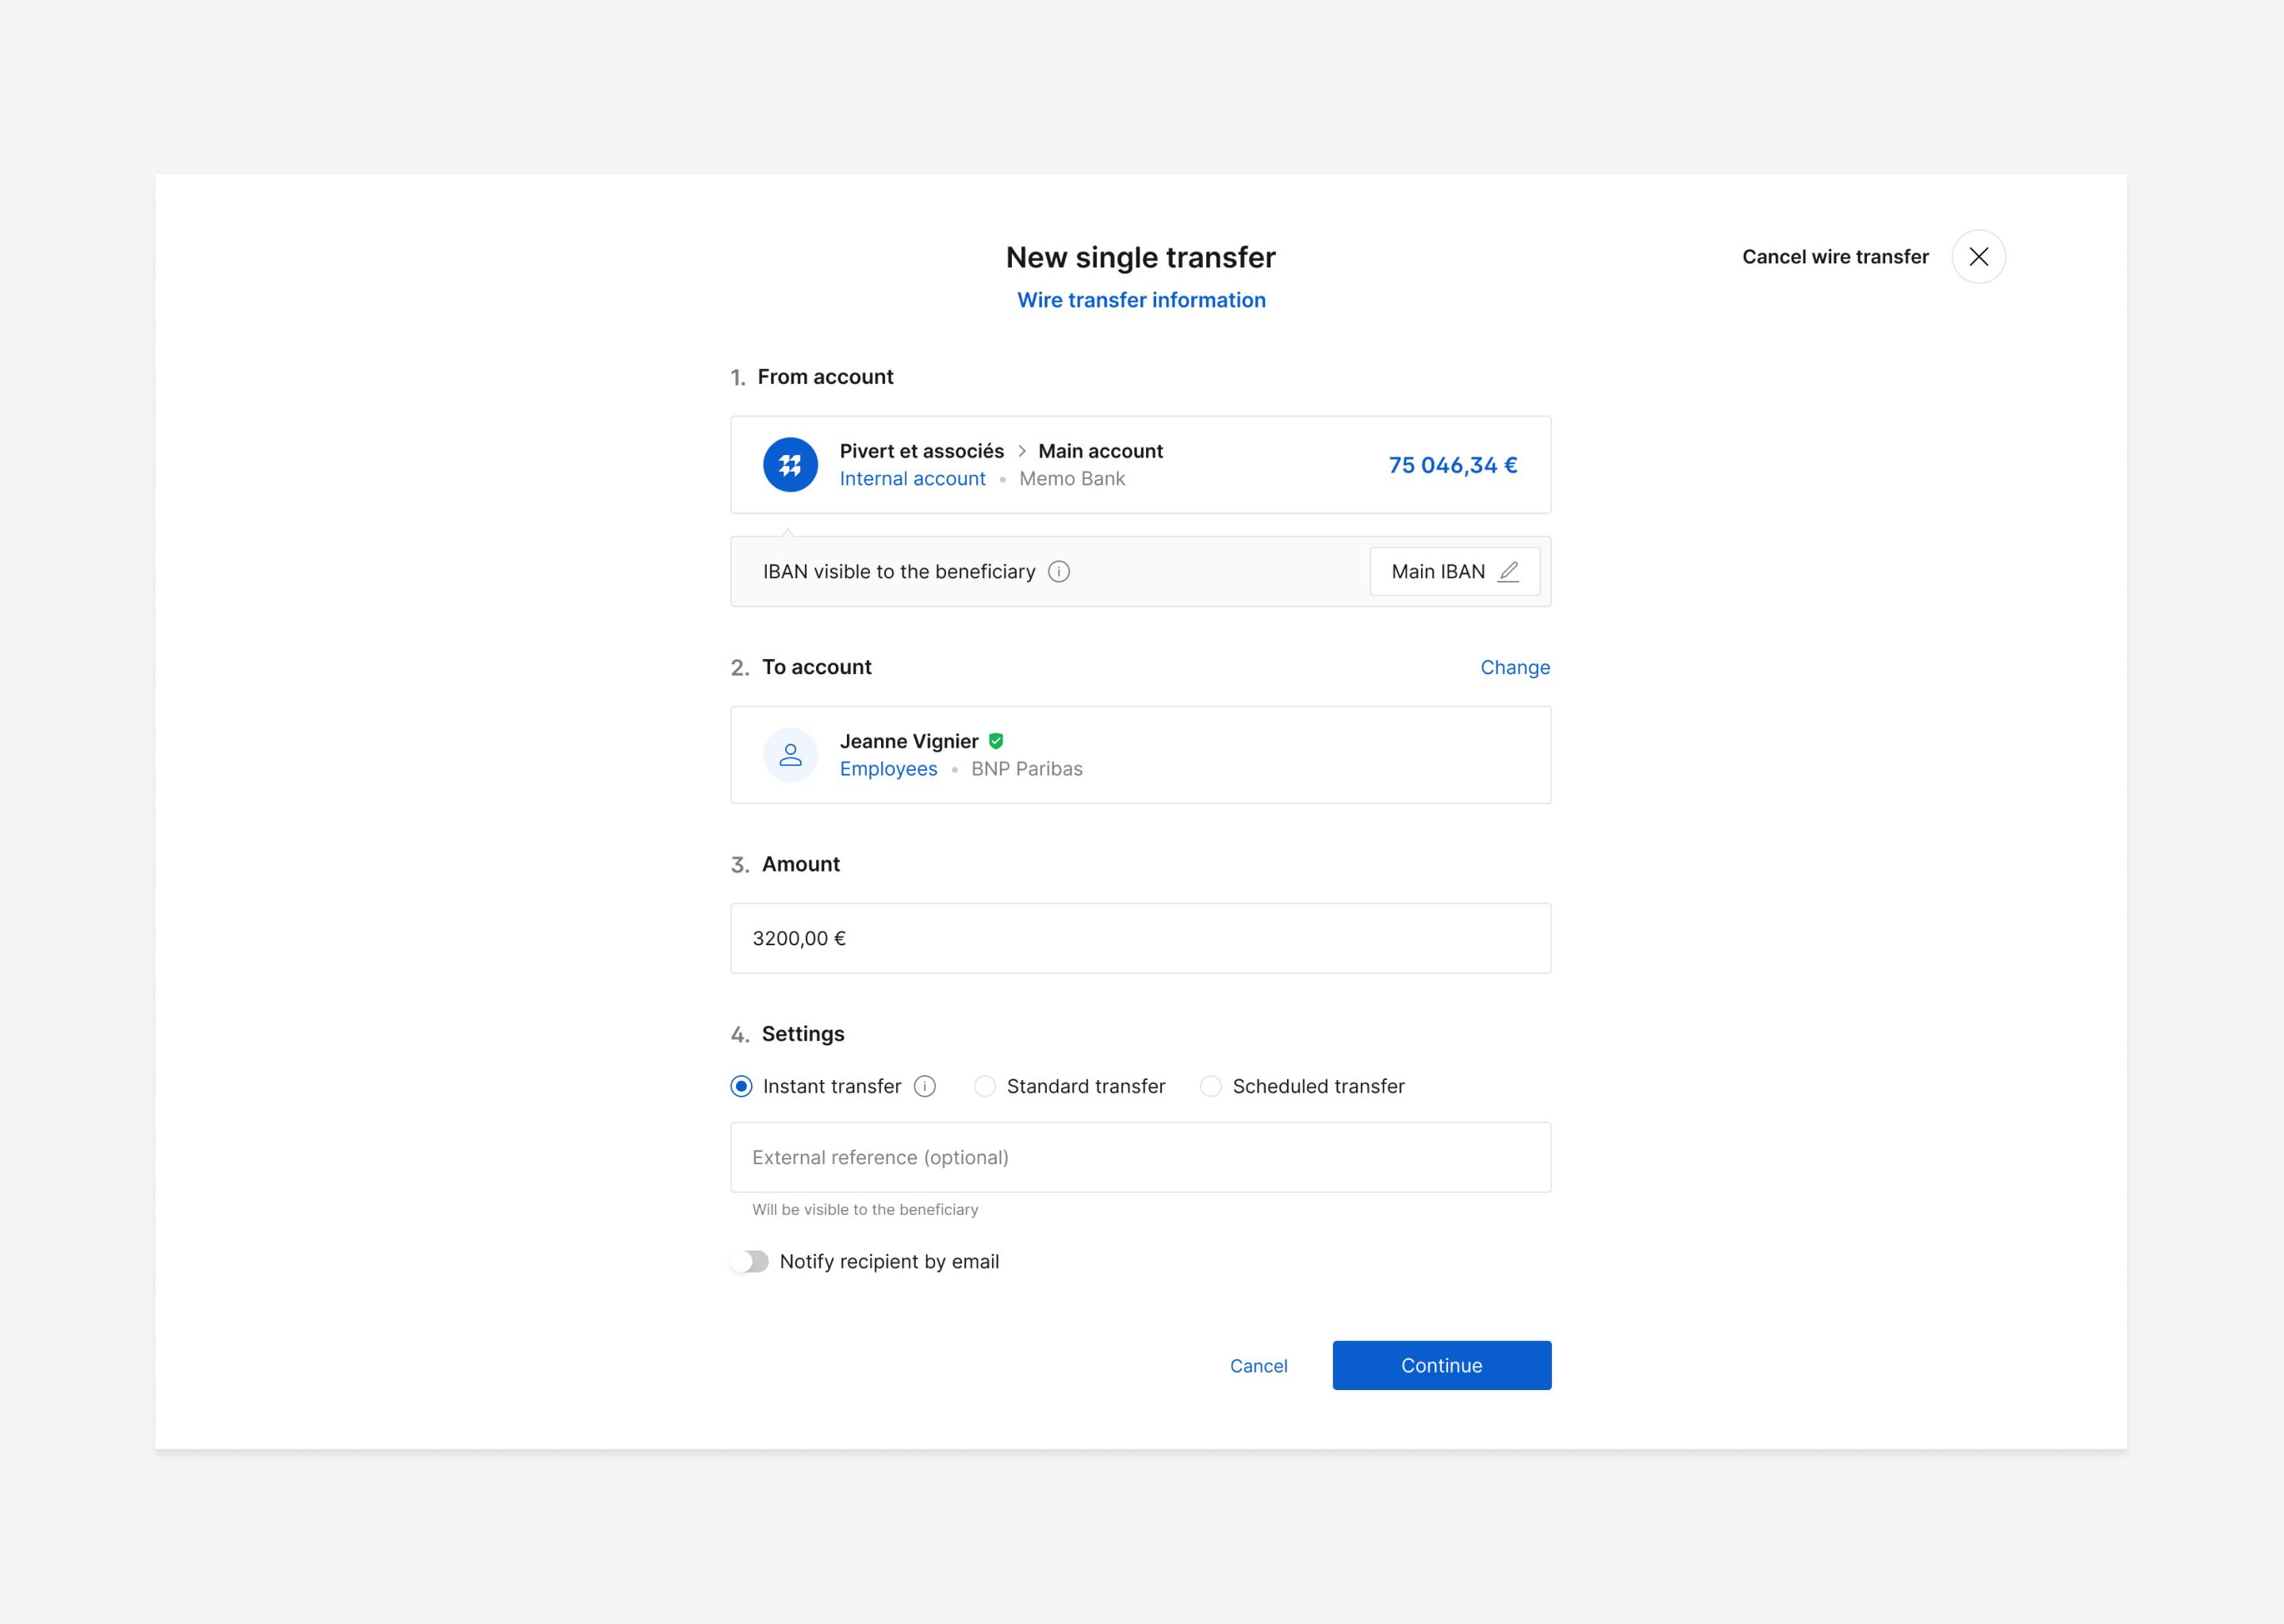Click the green verified badge beside Jeanne Vignier
2284x1624 pixels.
(x=996, y=740)
